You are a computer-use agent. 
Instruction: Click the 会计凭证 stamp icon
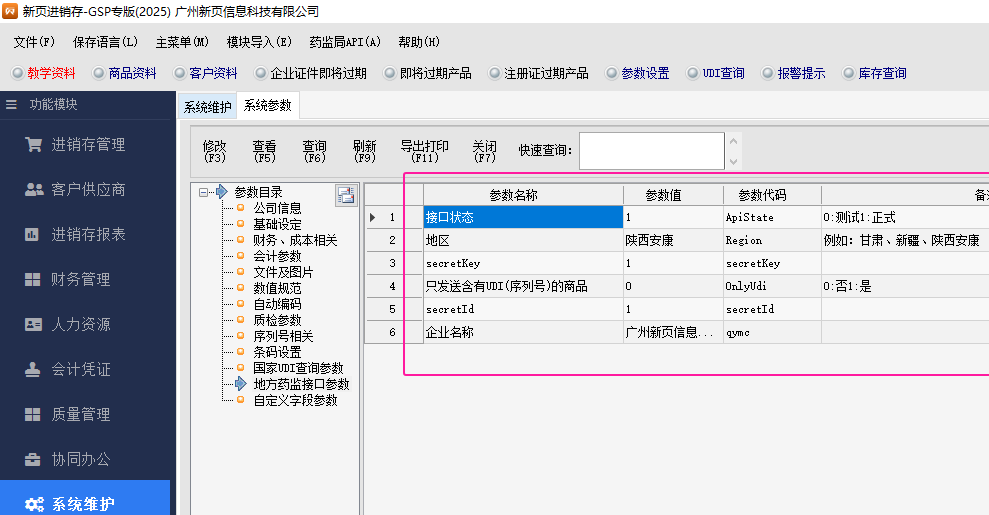33,370
